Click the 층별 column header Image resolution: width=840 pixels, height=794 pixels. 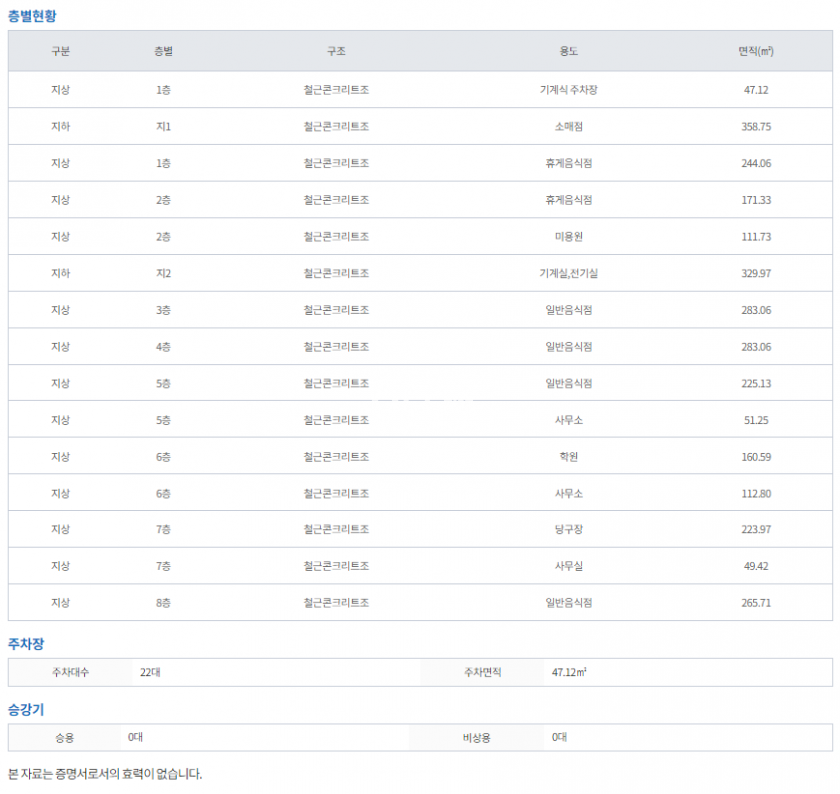(163, 51)
